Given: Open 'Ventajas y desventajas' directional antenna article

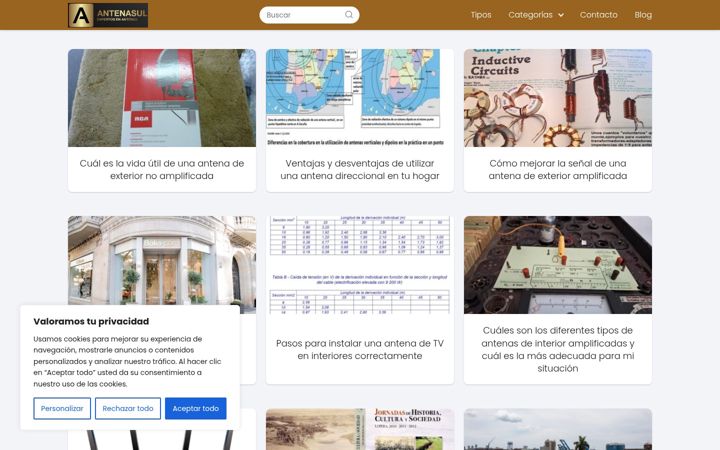Looking at the screenshot, I should (x=360, y=169).
